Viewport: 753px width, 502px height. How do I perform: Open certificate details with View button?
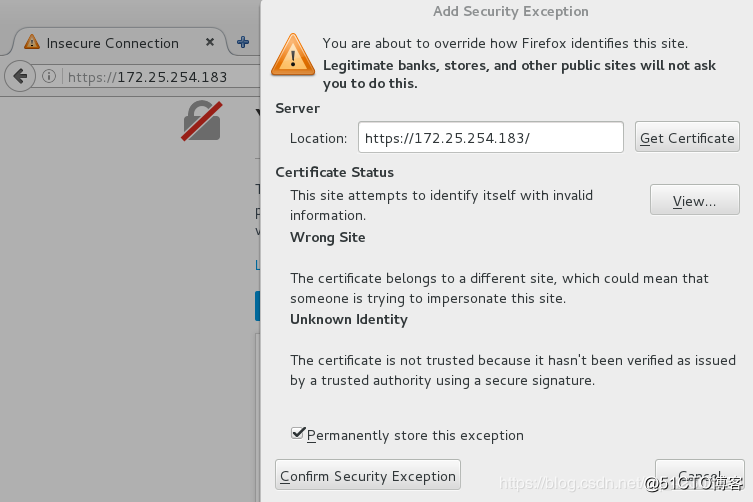(694, 200)
